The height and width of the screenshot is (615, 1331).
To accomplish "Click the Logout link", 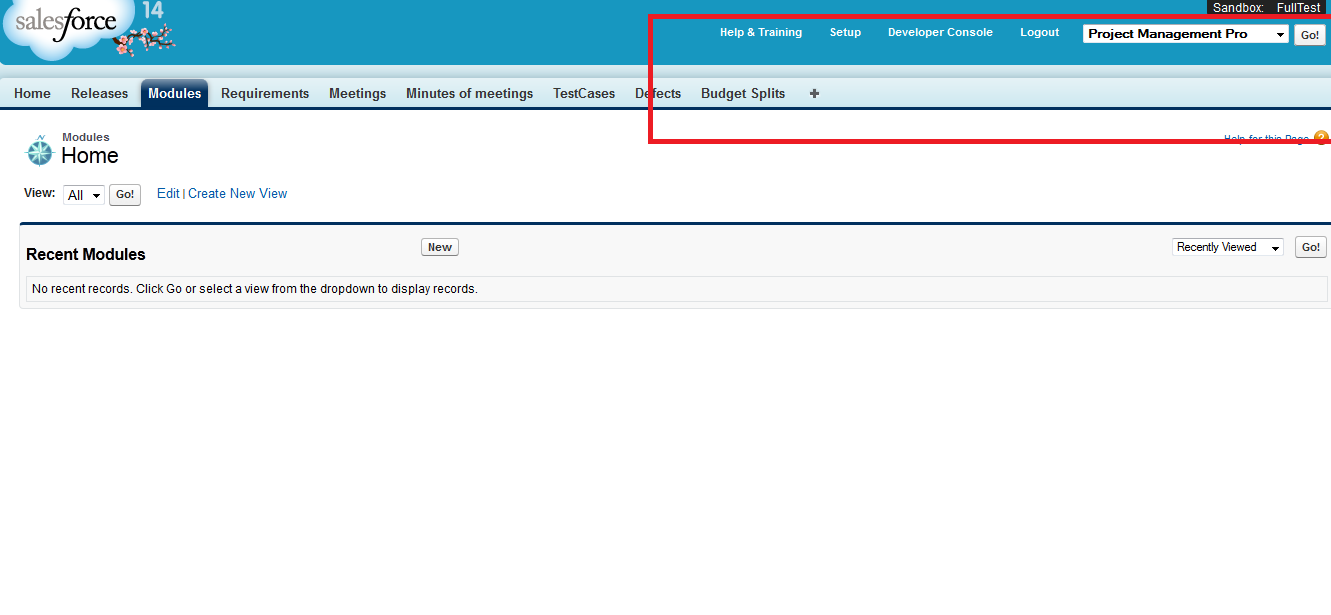I will [x=1039, y=33].
